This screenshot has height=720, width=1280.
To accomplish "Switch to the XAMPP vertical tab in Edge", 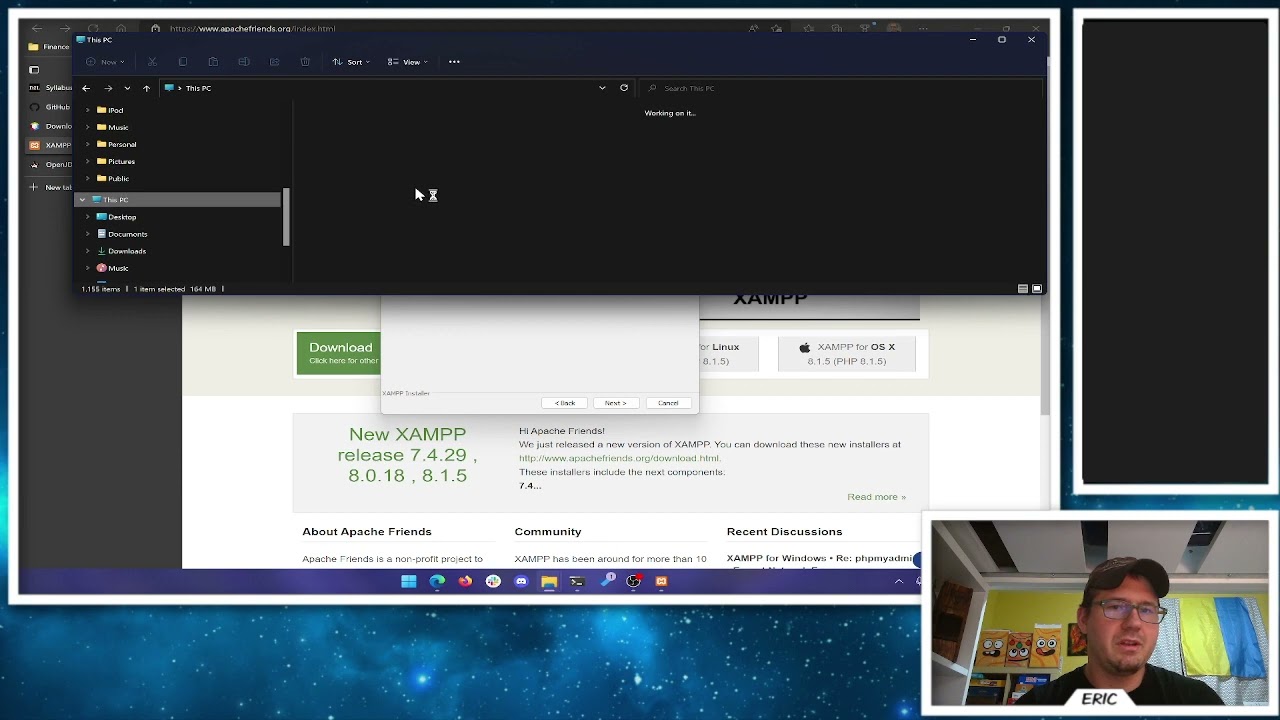I will [x=50, y=145].
